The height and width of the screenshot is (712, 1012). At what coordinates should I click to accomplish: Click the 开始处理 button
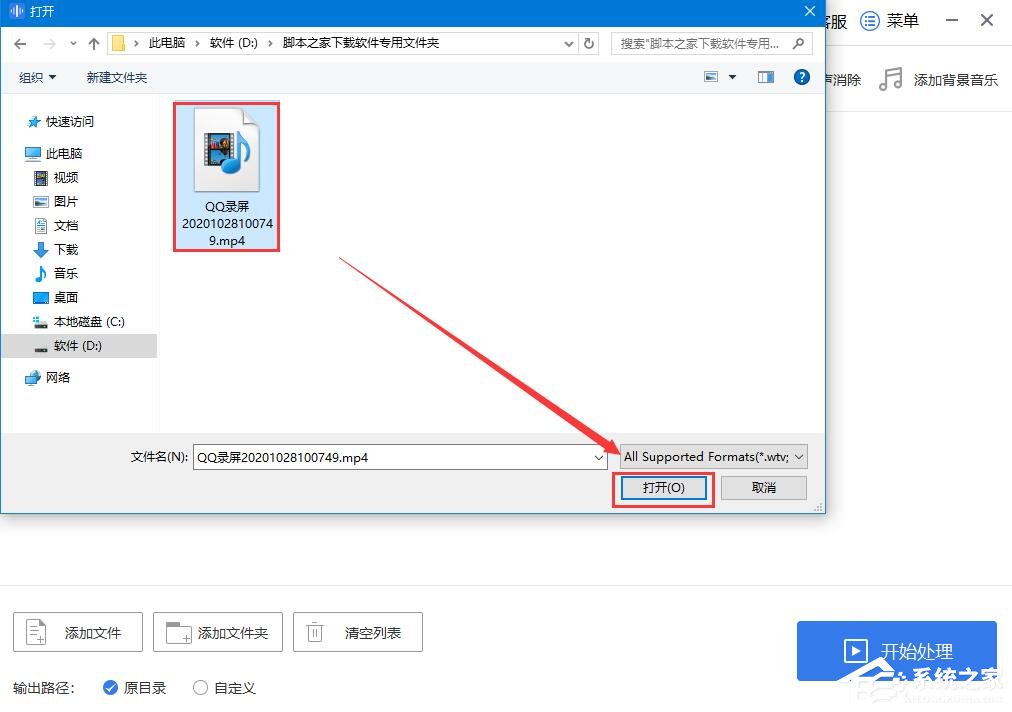pyautogui.click(x=896, y=651)
